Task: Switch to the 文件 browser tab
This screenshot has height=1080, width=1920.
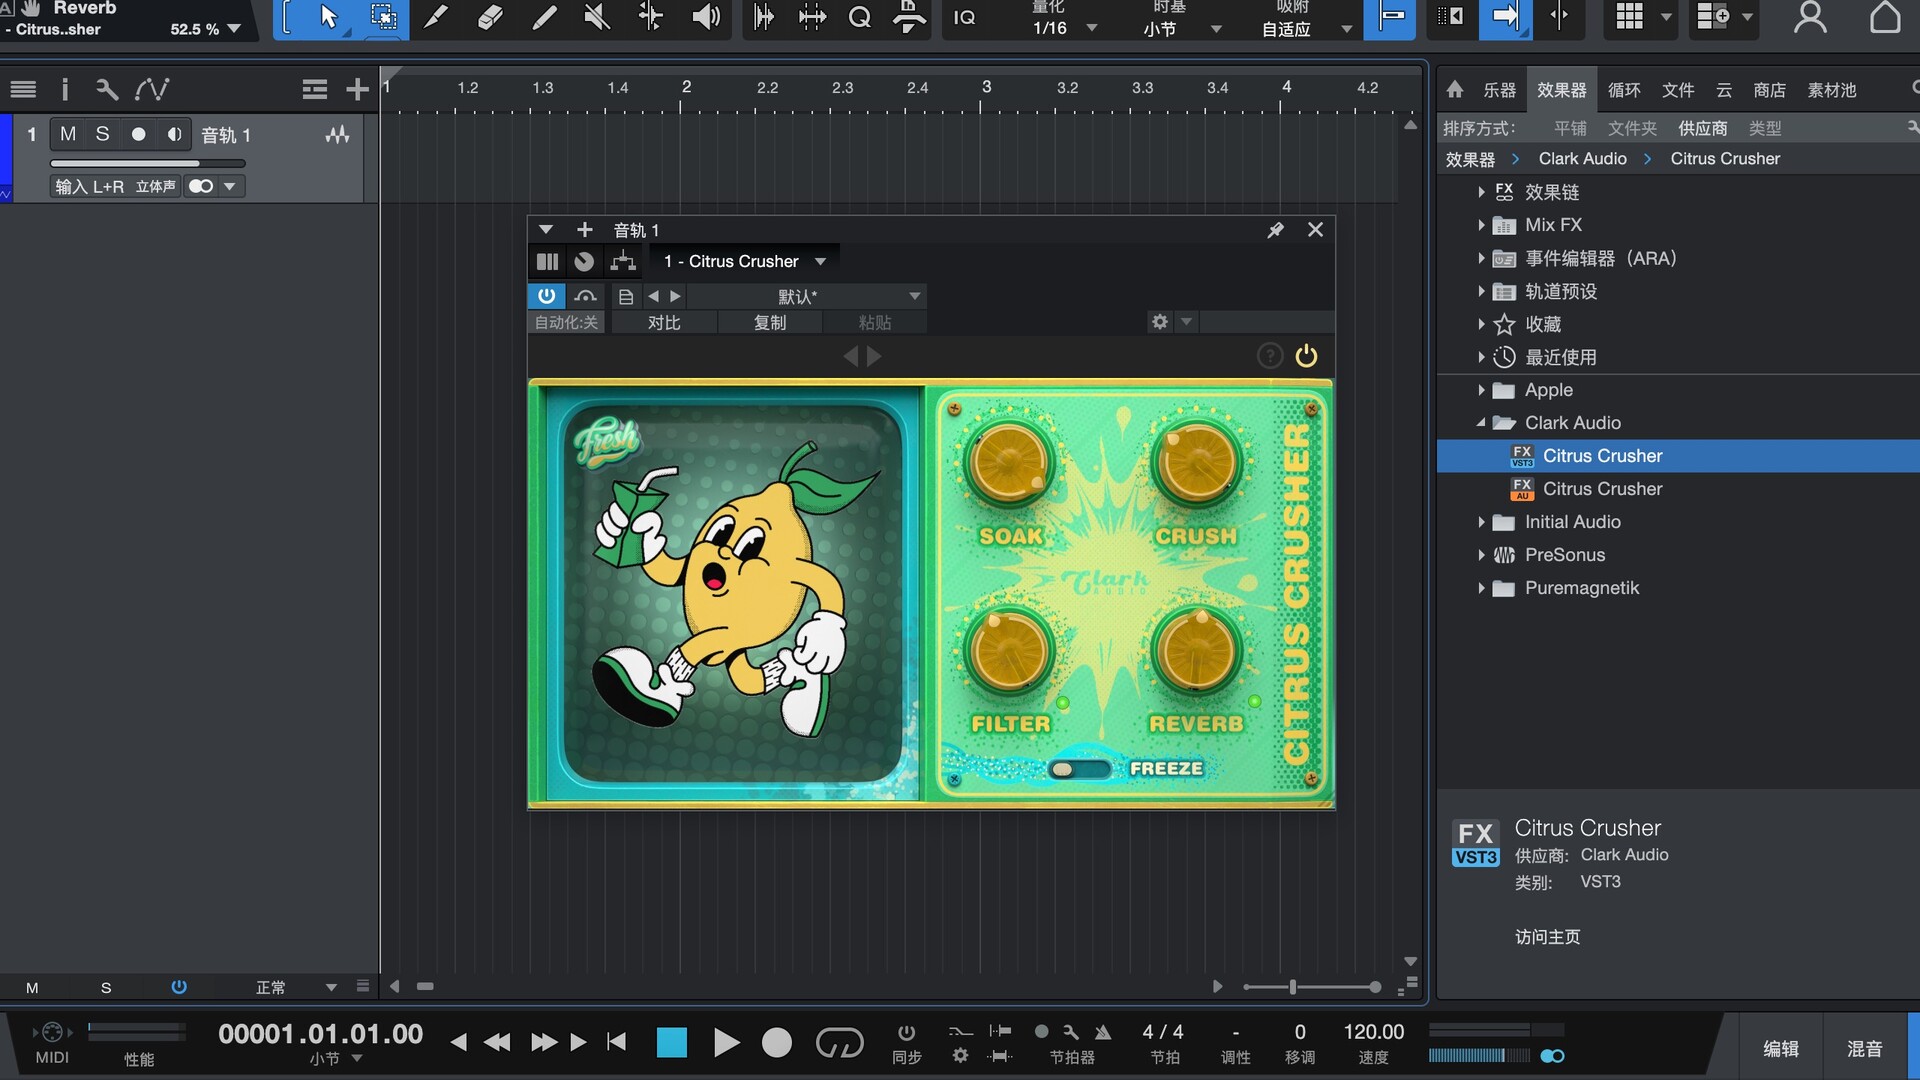Action: 1678,90
